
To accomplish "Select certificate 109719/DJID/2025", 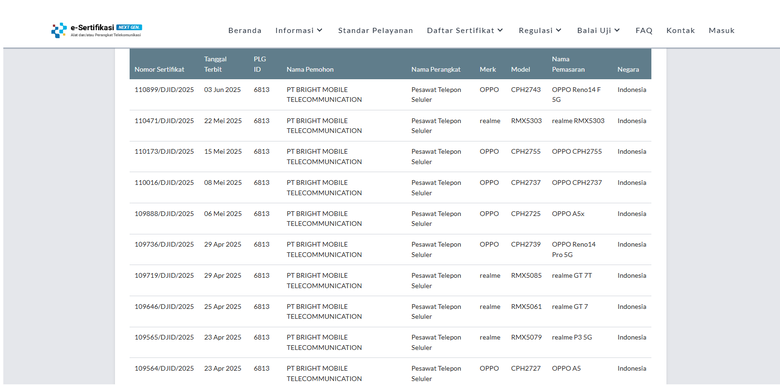I will (164, 276).
